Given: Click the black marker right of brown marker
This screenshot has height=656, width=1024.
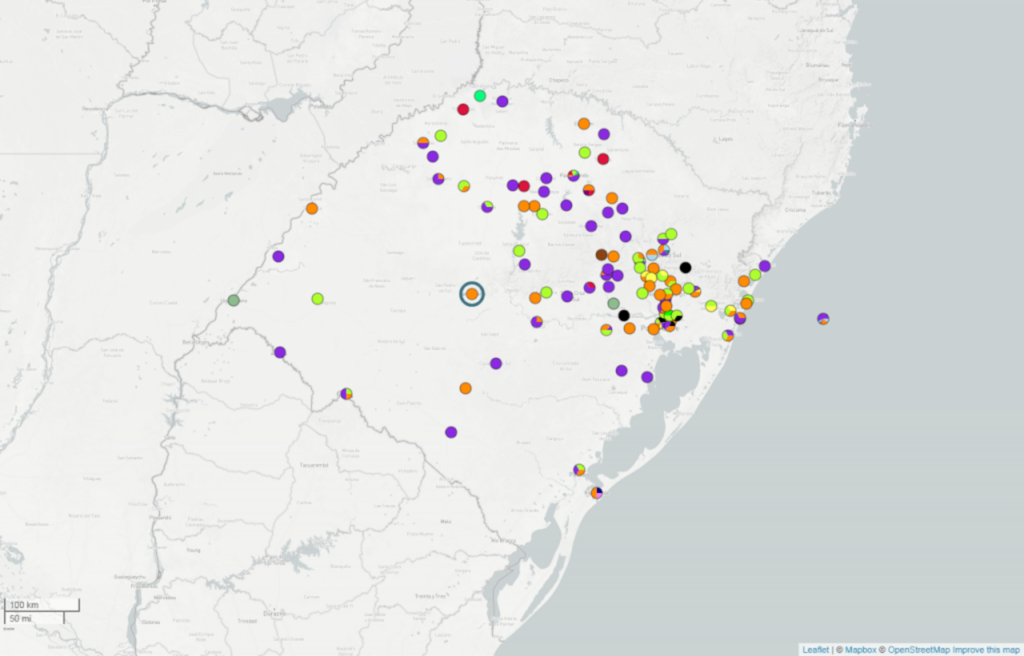Looking at the screenshot, I should tap(685, 267).
